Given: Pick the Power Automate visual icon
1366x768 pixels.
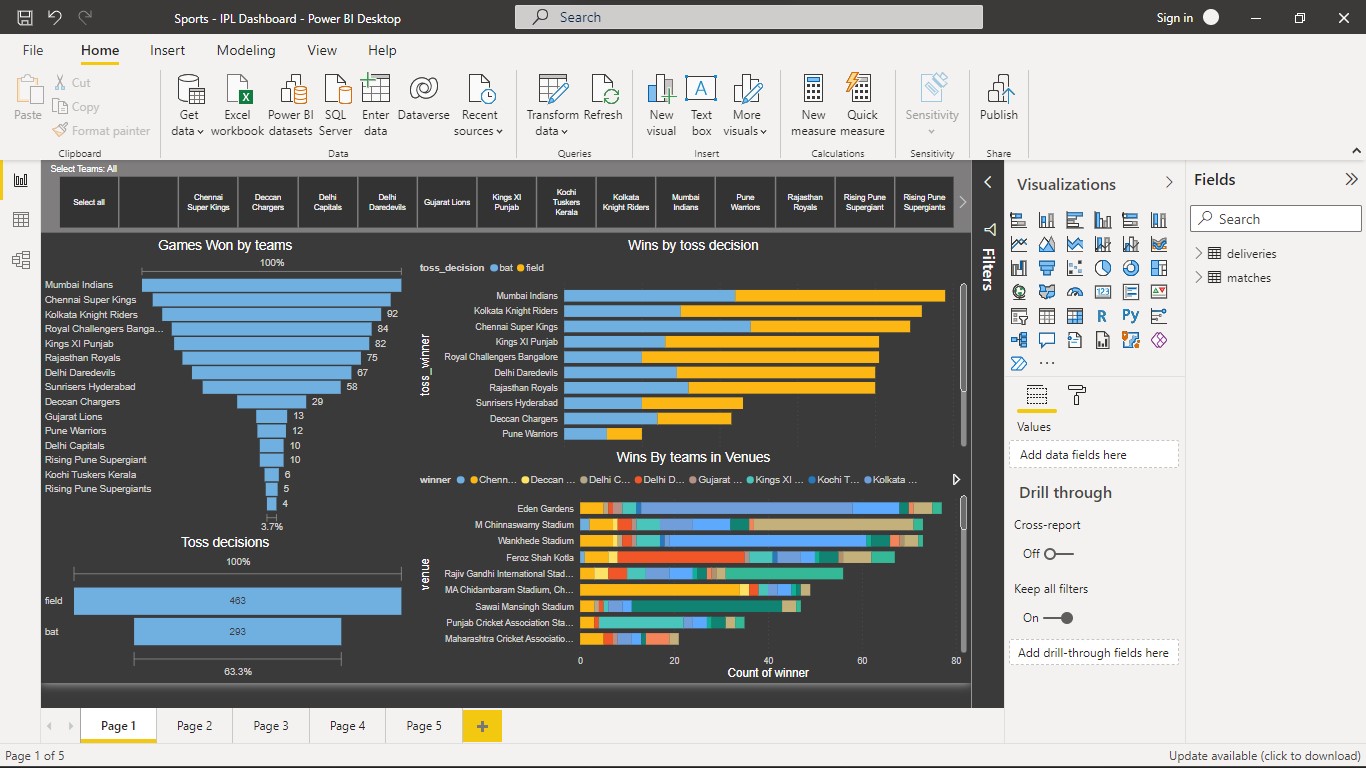Looking at the screenshot, I should [1019, 364].
